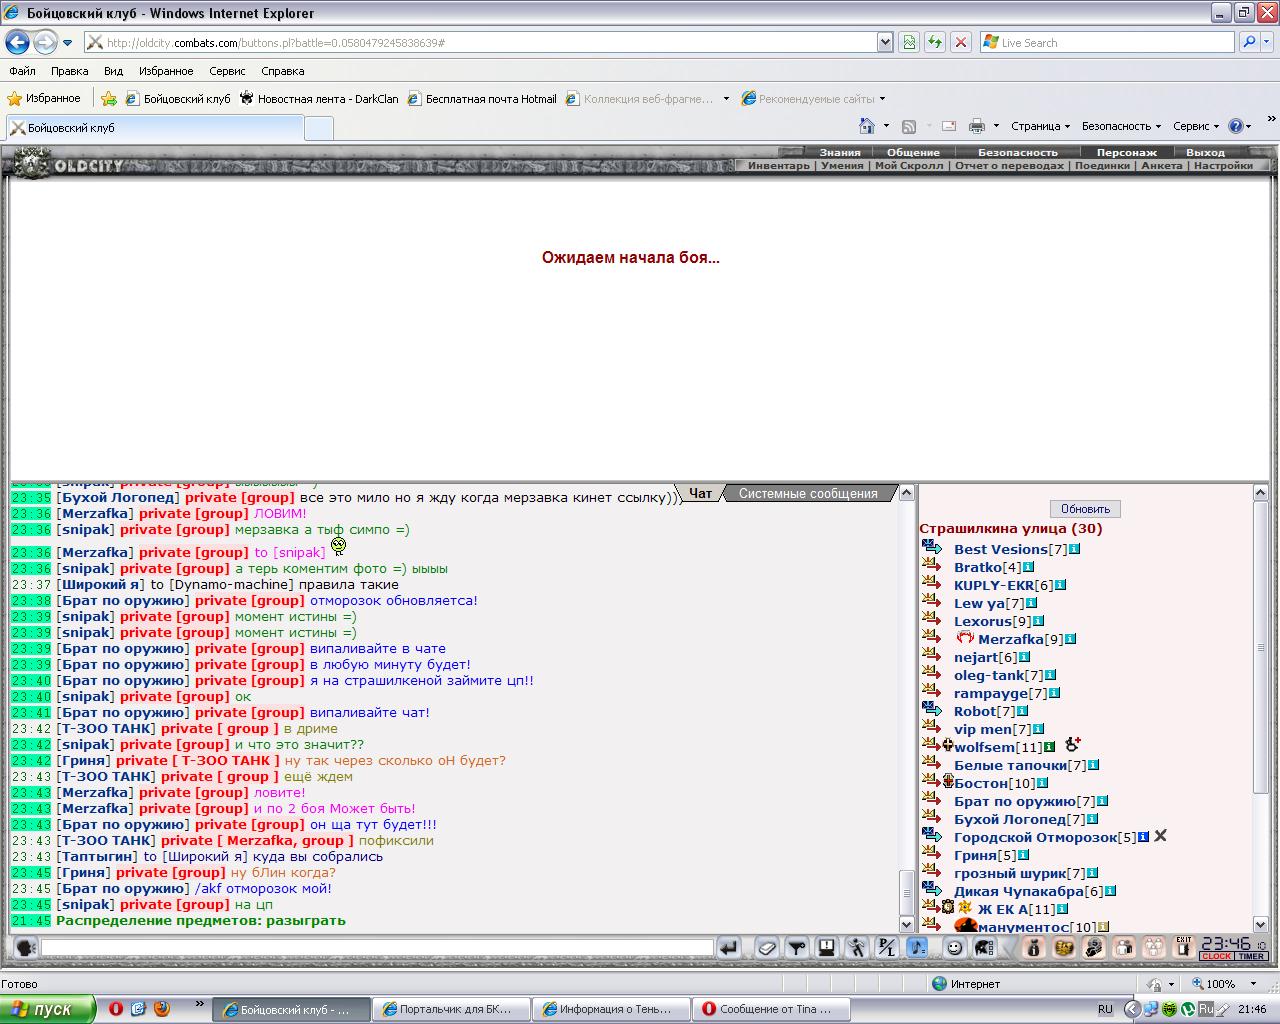Image resolution: width=1280 pixels, height=1024 pixels.
Task: Open info icon next to Гриня[5]
Action: [x=1024, y=855]
